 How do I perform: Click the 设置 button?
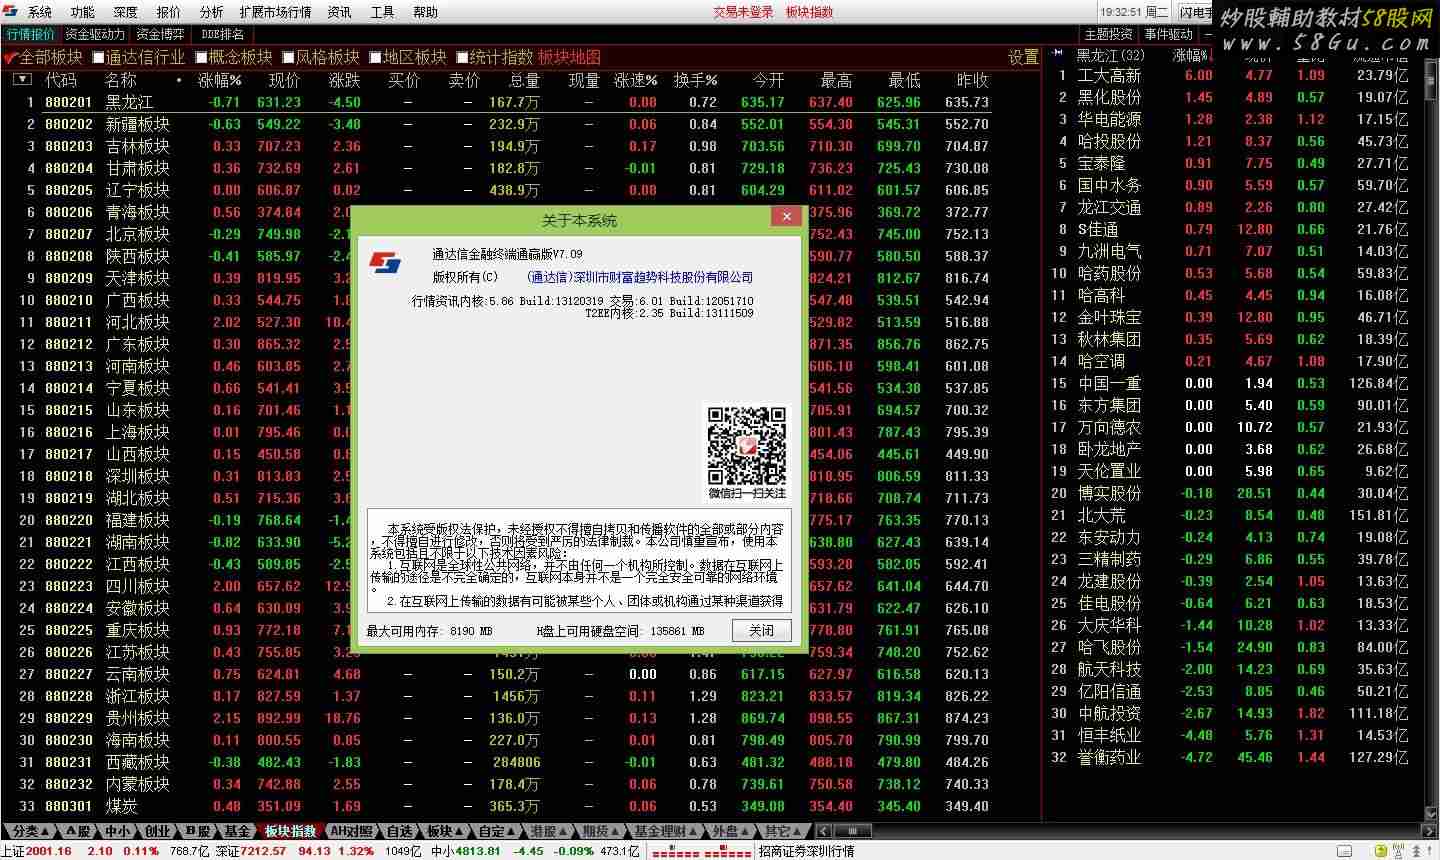tap(1023, 57)
